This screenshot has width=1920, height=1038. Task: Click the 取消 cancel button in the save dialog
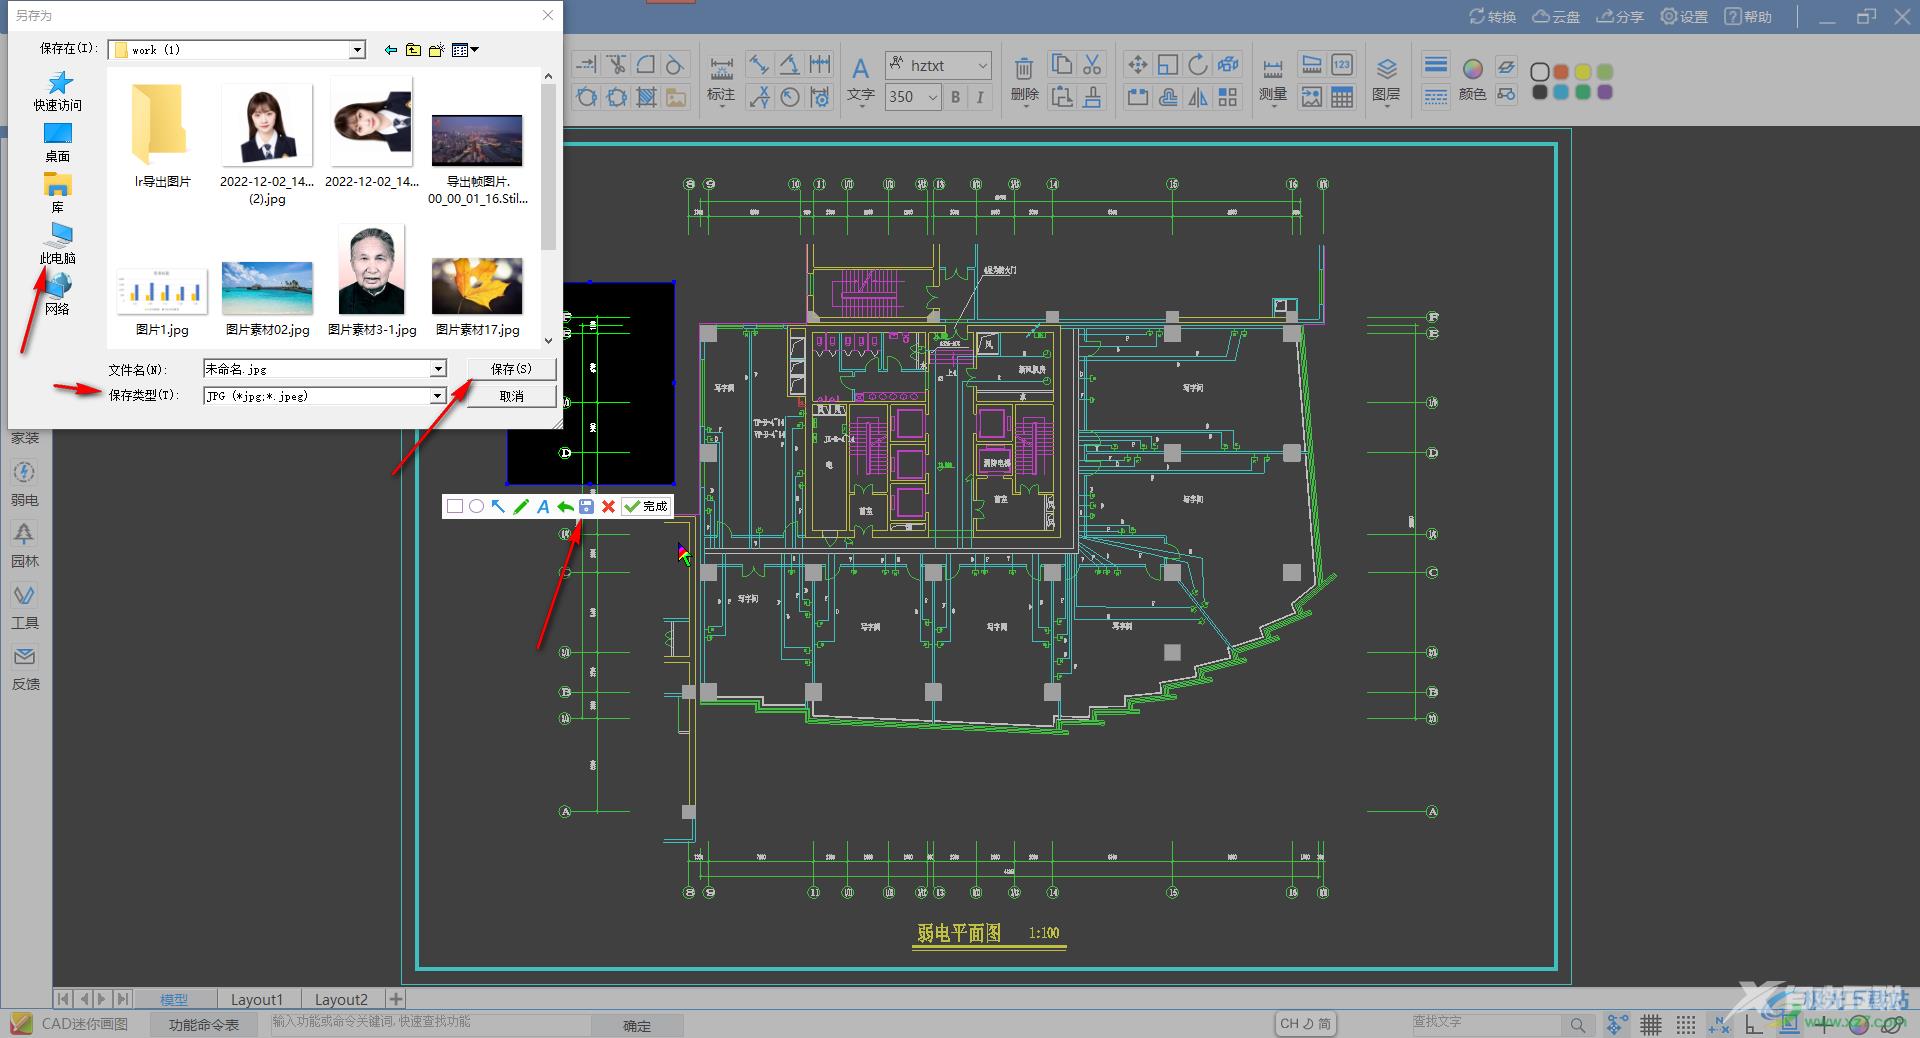tap(511, 396)
